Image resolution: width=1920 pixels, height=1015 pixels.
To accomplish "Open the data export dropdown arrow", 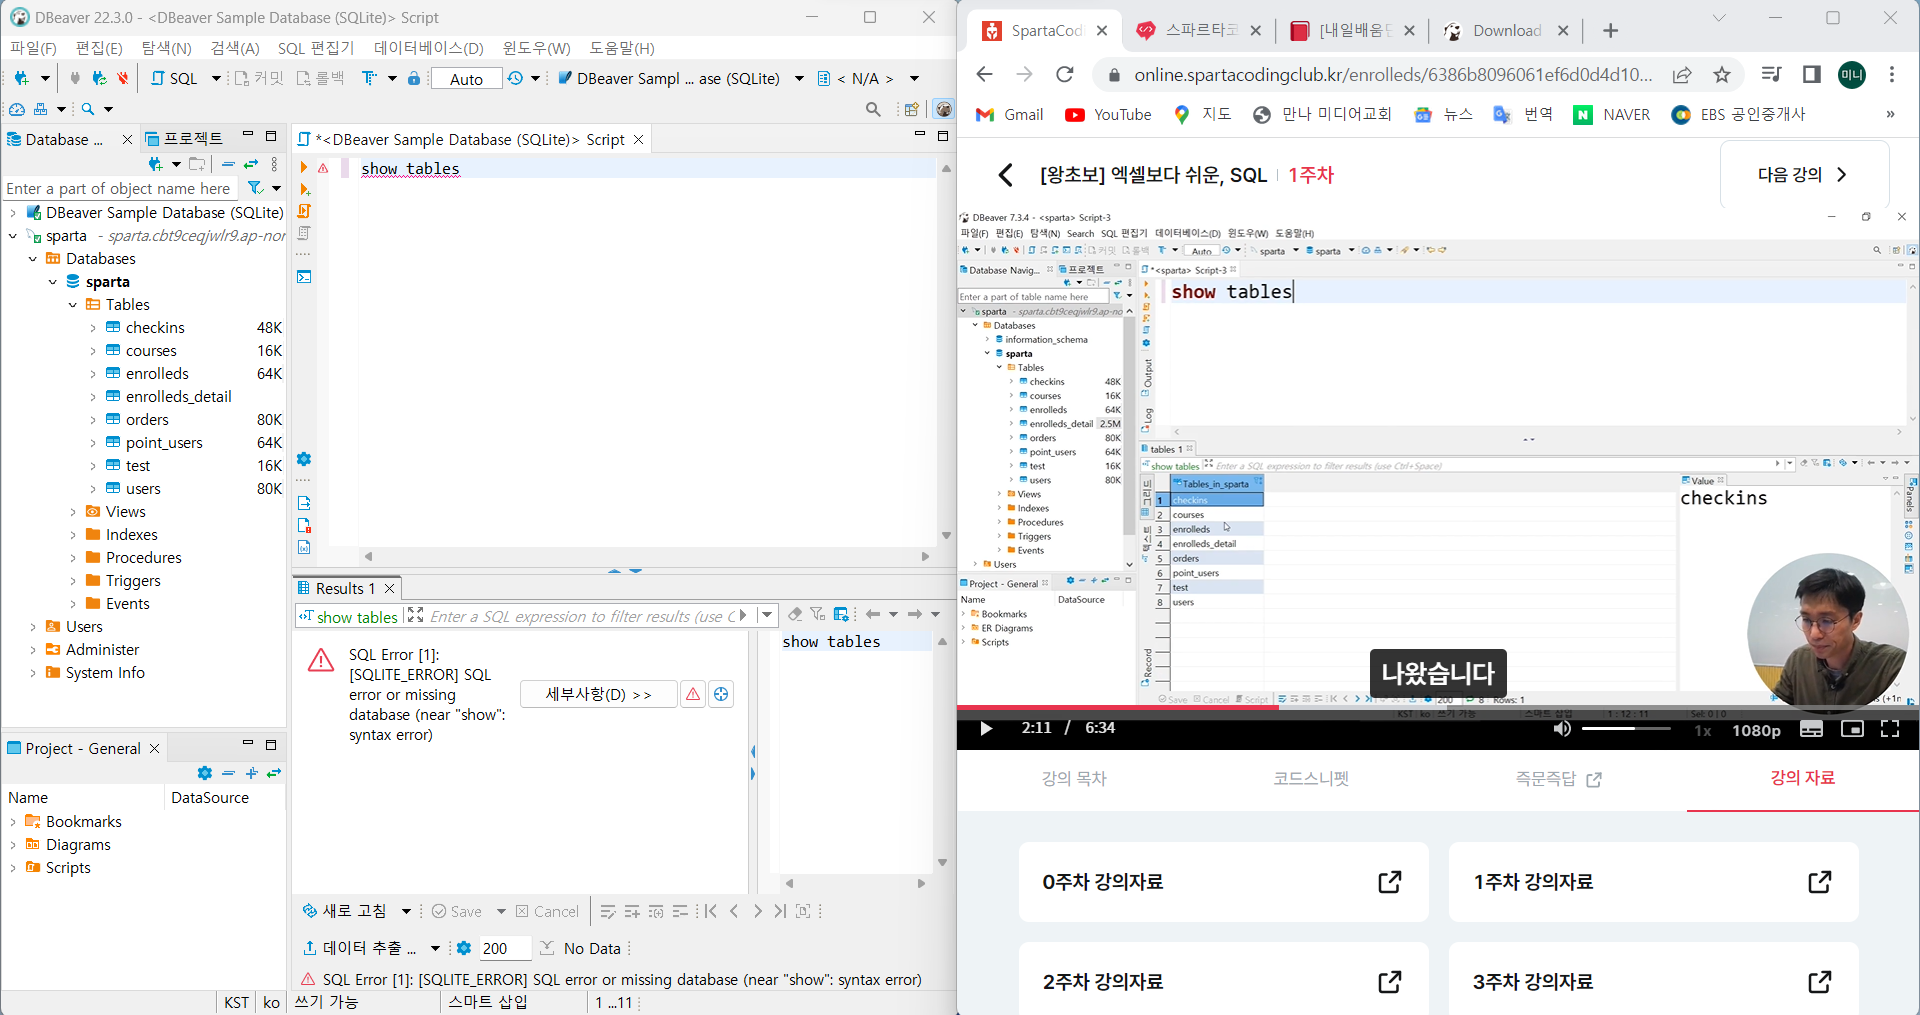I will (435, 948).
